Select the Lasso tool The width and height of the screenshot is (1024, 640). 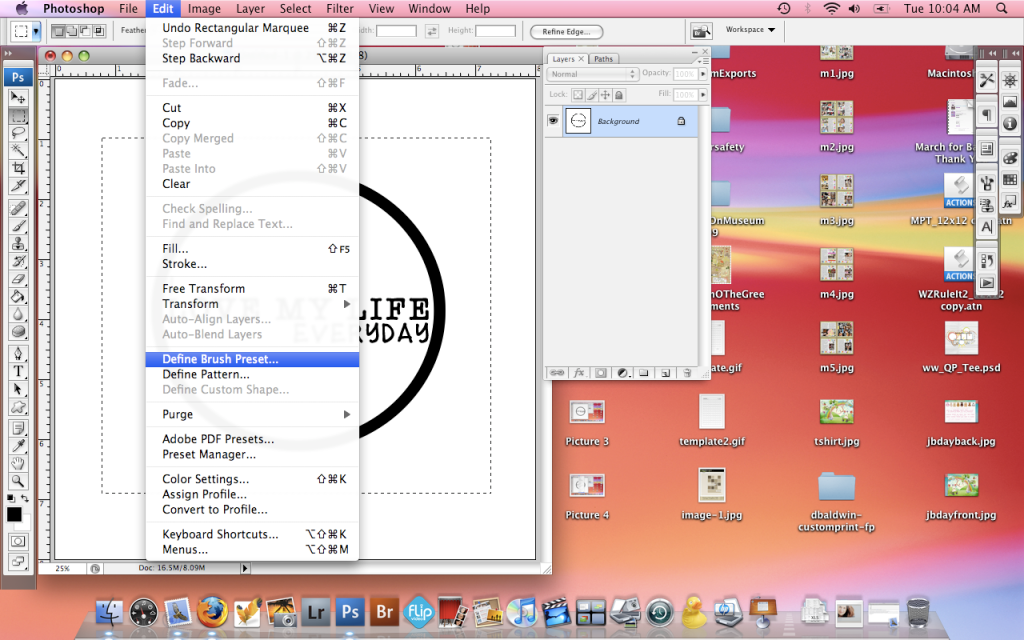[18, 133]
